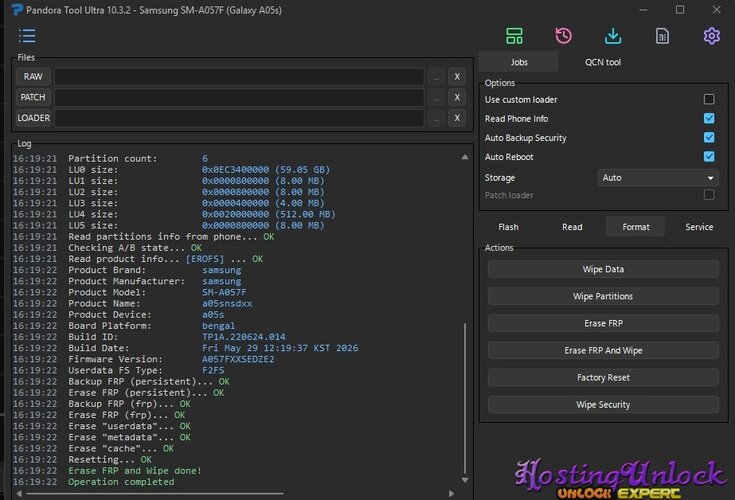735x500 pixels.
Task: Click firmware version A057FXXSEDZE2 in log
Action: tap(238, 359)
